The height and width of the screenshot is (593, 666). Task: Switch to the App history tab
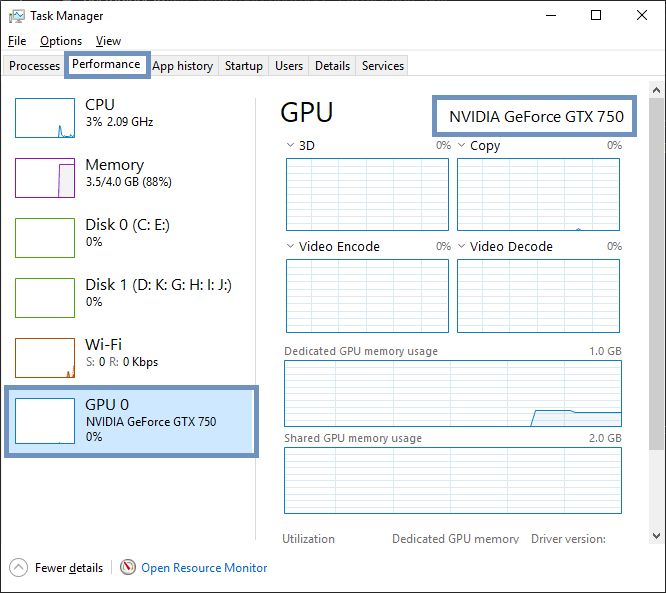(x=183, y=66)
